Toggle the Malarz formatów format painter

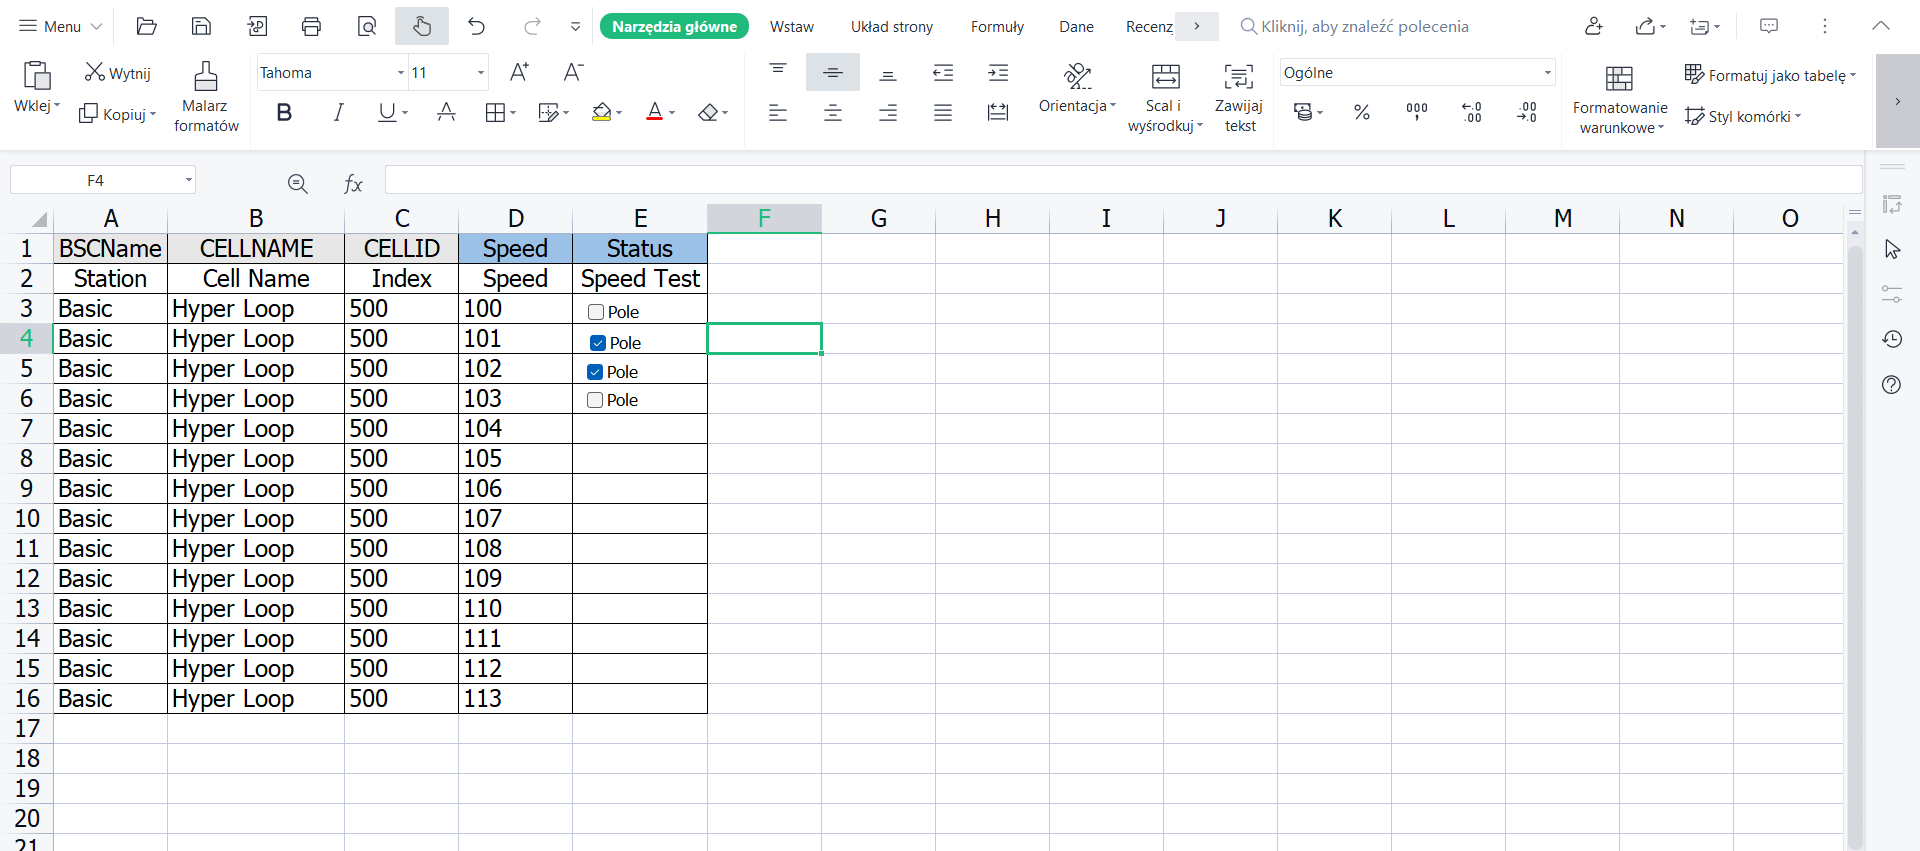pyautogui.click(x=206, y=97)
